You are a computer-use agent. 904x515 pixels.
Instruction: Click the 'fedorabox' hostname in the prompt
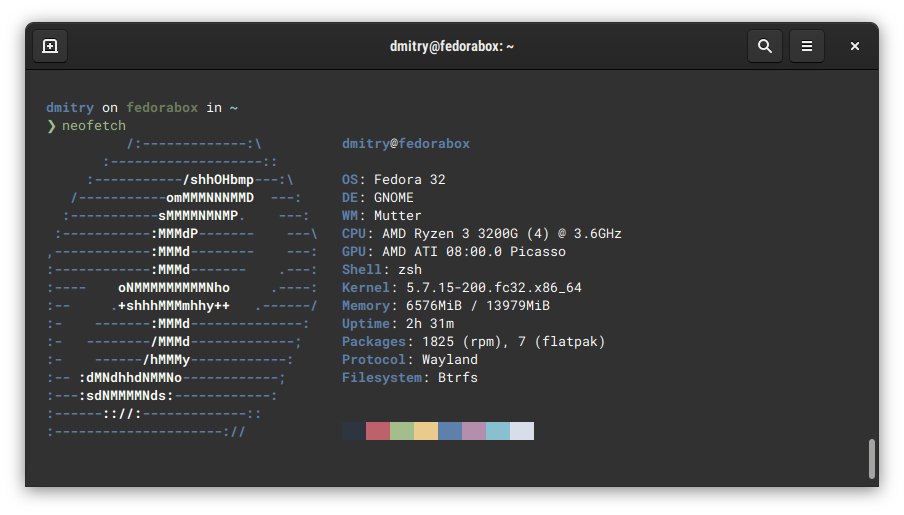coord(162,107)
